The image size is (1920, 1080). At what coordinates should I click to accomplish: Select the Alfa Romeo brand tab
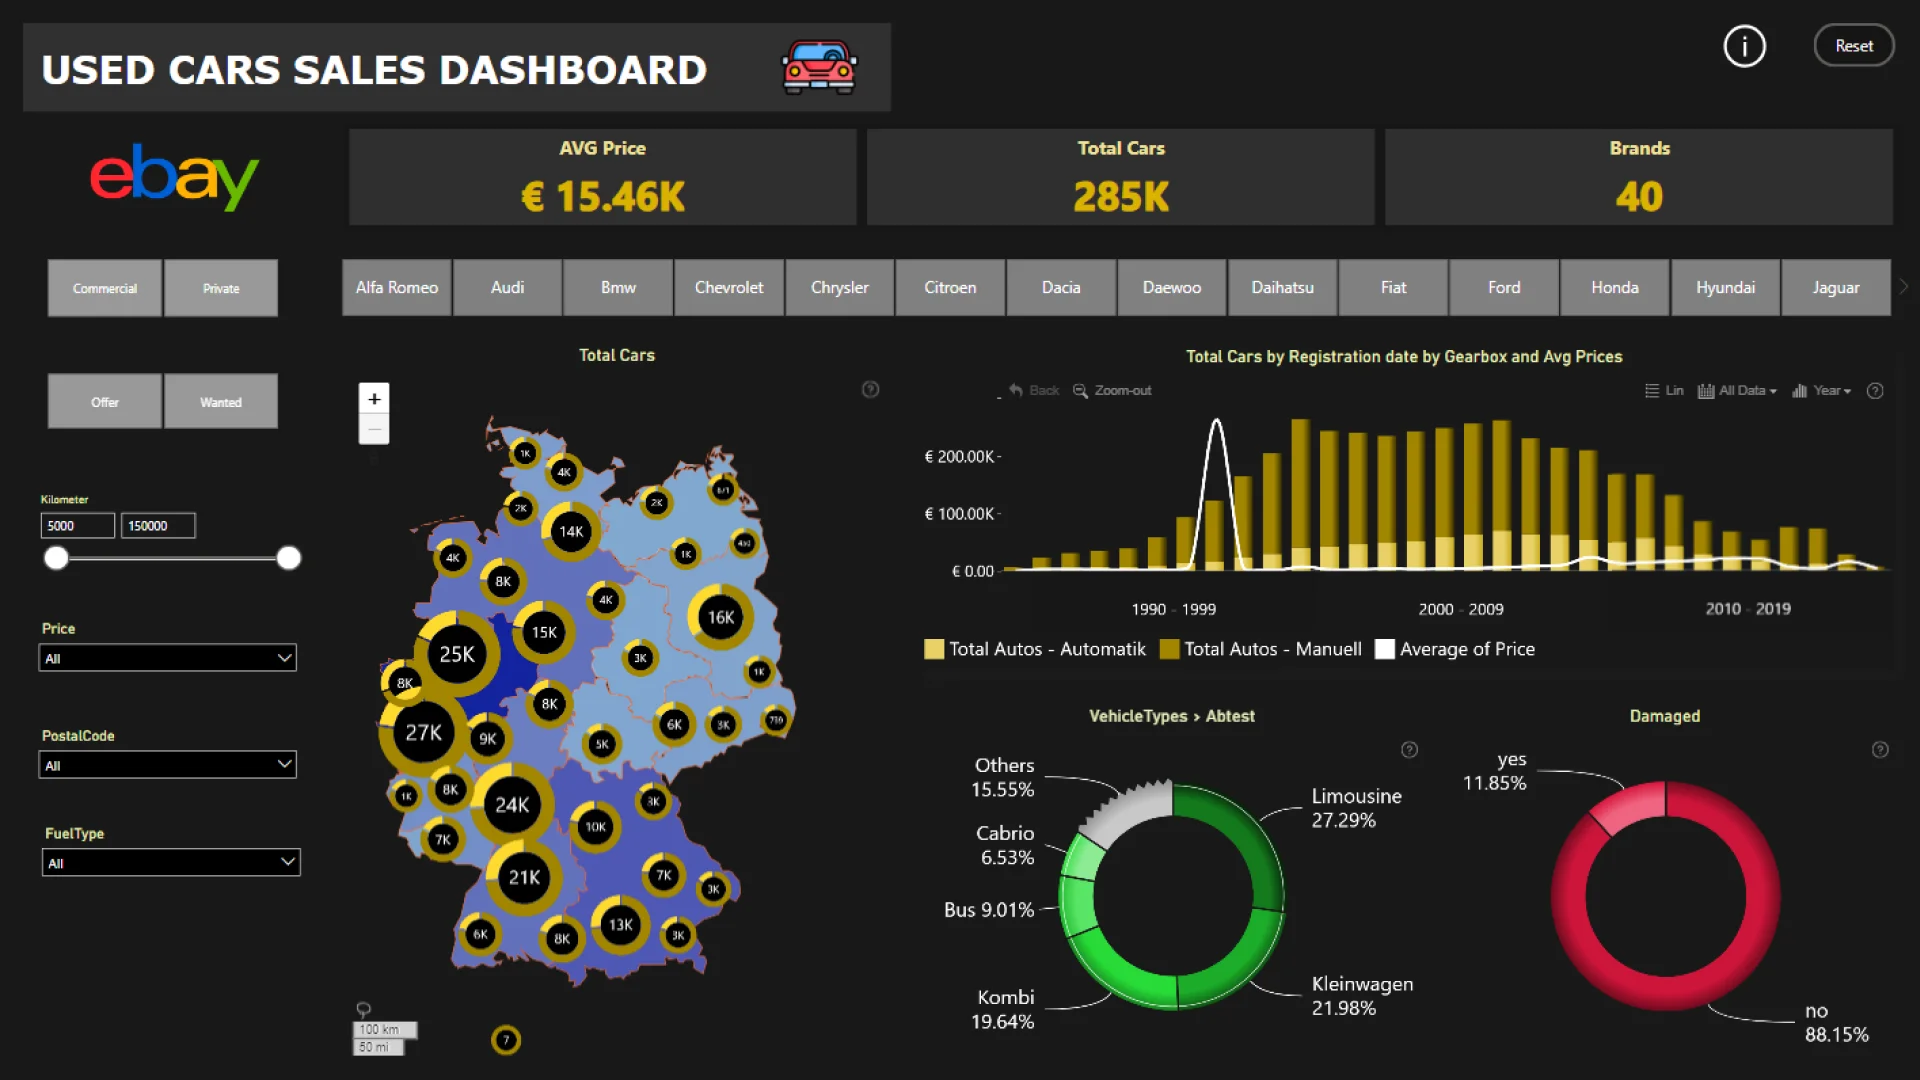[x=397, y=287]
